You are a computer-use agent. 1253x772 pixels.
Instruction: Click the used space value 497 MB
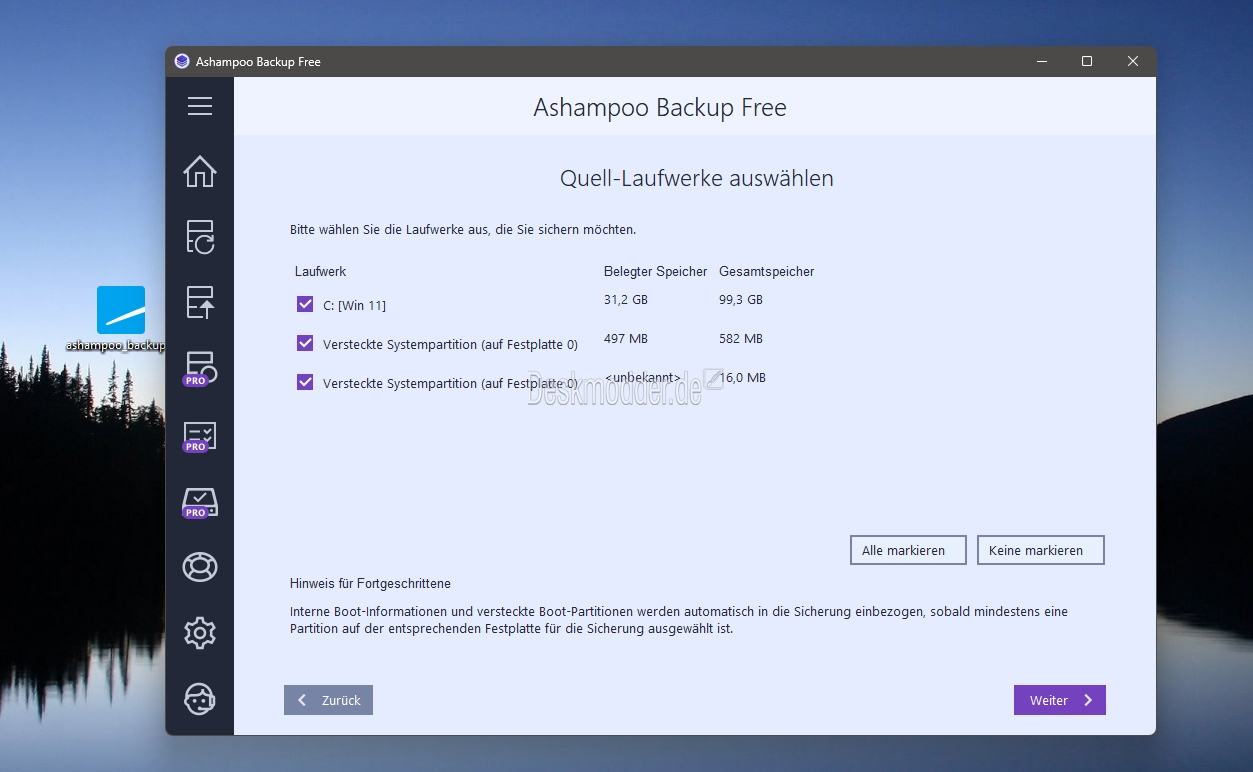[626, 339]
